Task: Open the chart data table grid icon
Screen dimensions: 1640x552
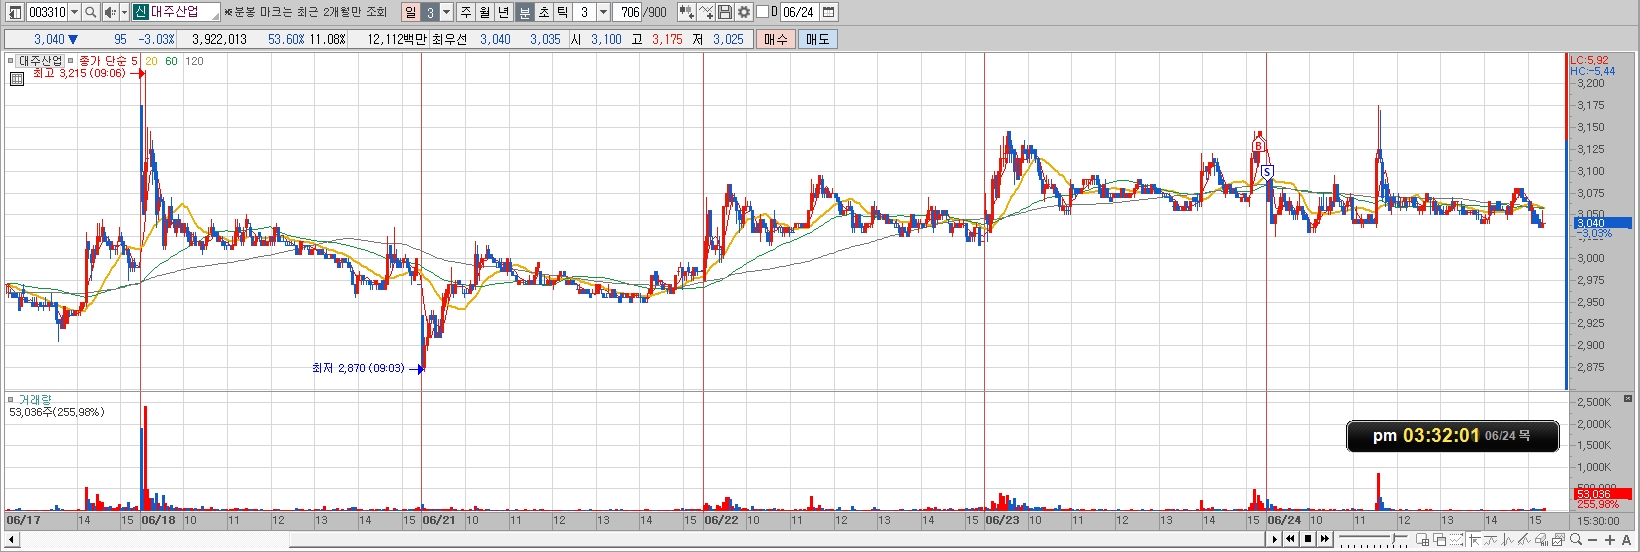Action: (x=16, y=78)
